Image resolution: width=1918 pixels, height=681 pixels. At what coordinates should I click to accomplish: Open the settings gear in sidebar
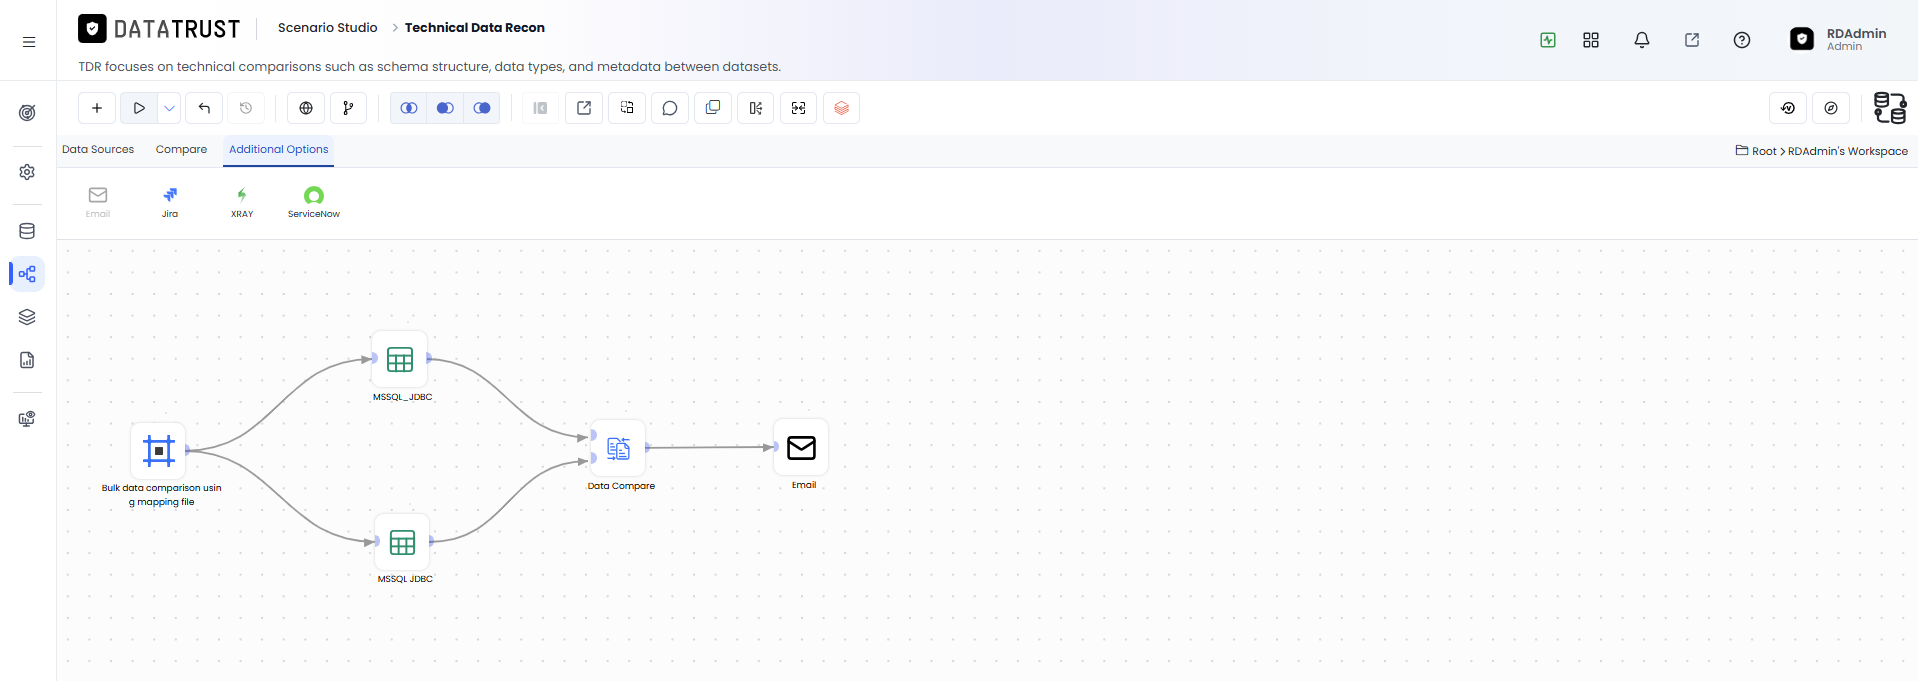pos(28,172)
